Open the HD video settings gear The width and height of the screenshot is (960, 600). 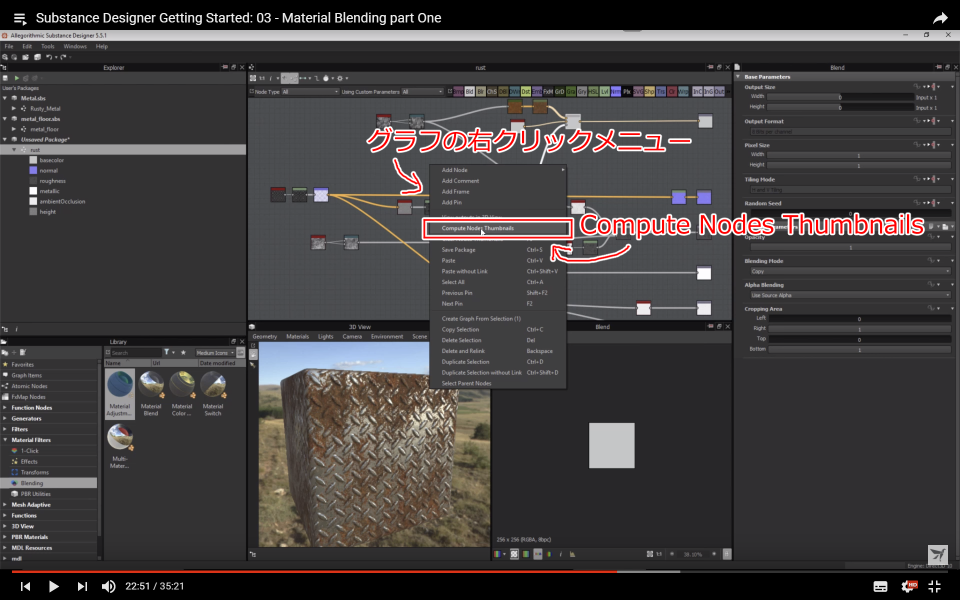pos(909,587)
